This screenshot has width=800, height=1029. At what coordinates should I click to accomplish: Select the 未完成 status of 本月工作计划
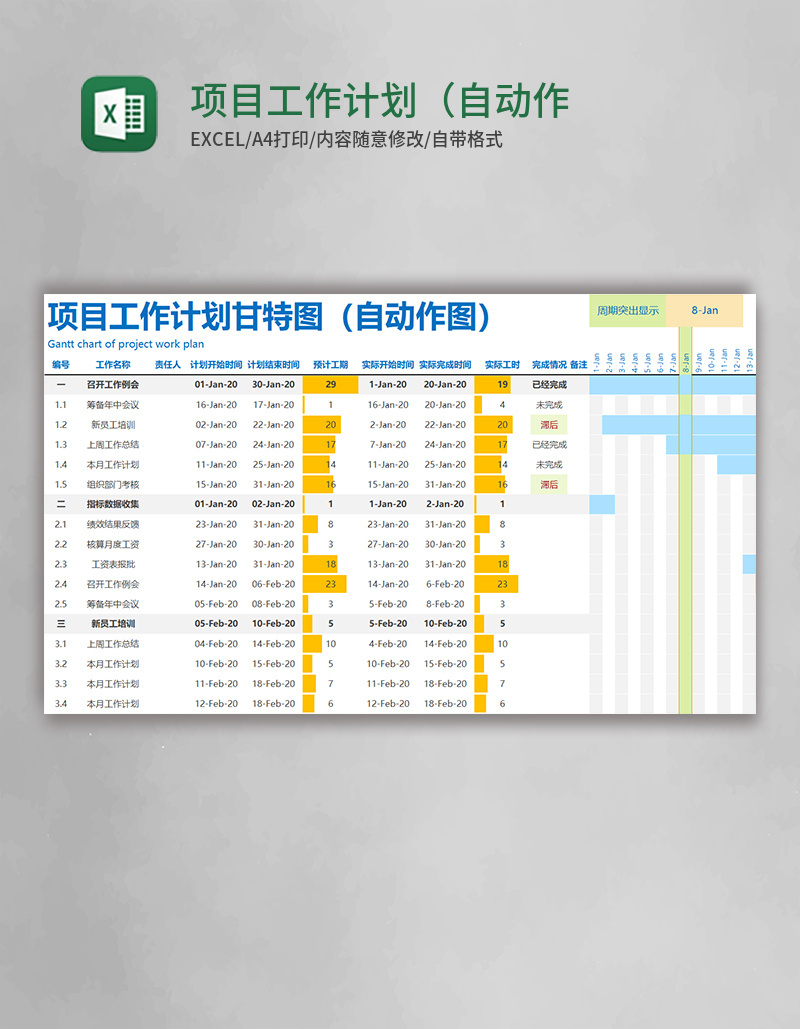point(551,464)
